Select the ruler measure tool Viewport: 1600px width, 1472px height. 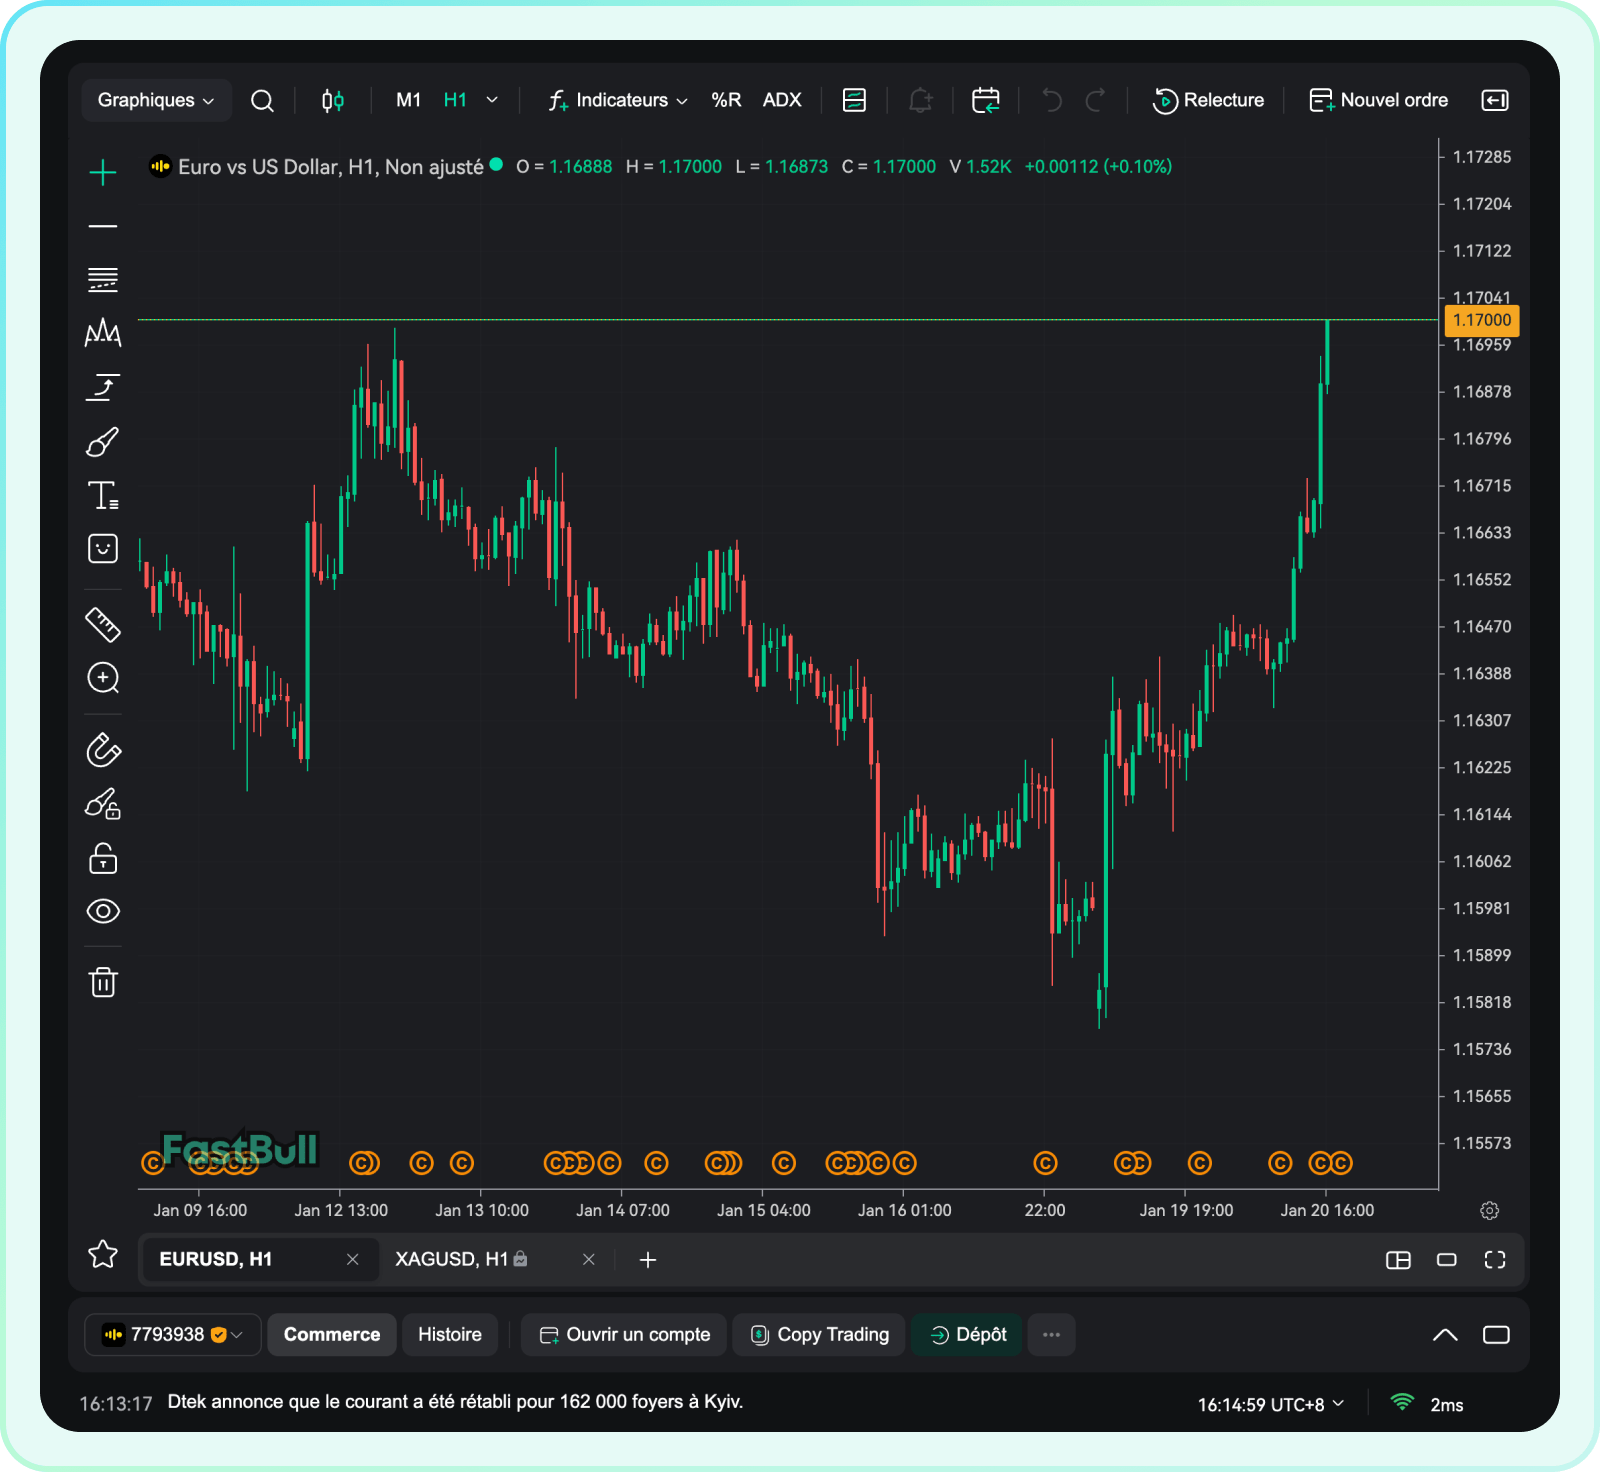click(102, 625)
